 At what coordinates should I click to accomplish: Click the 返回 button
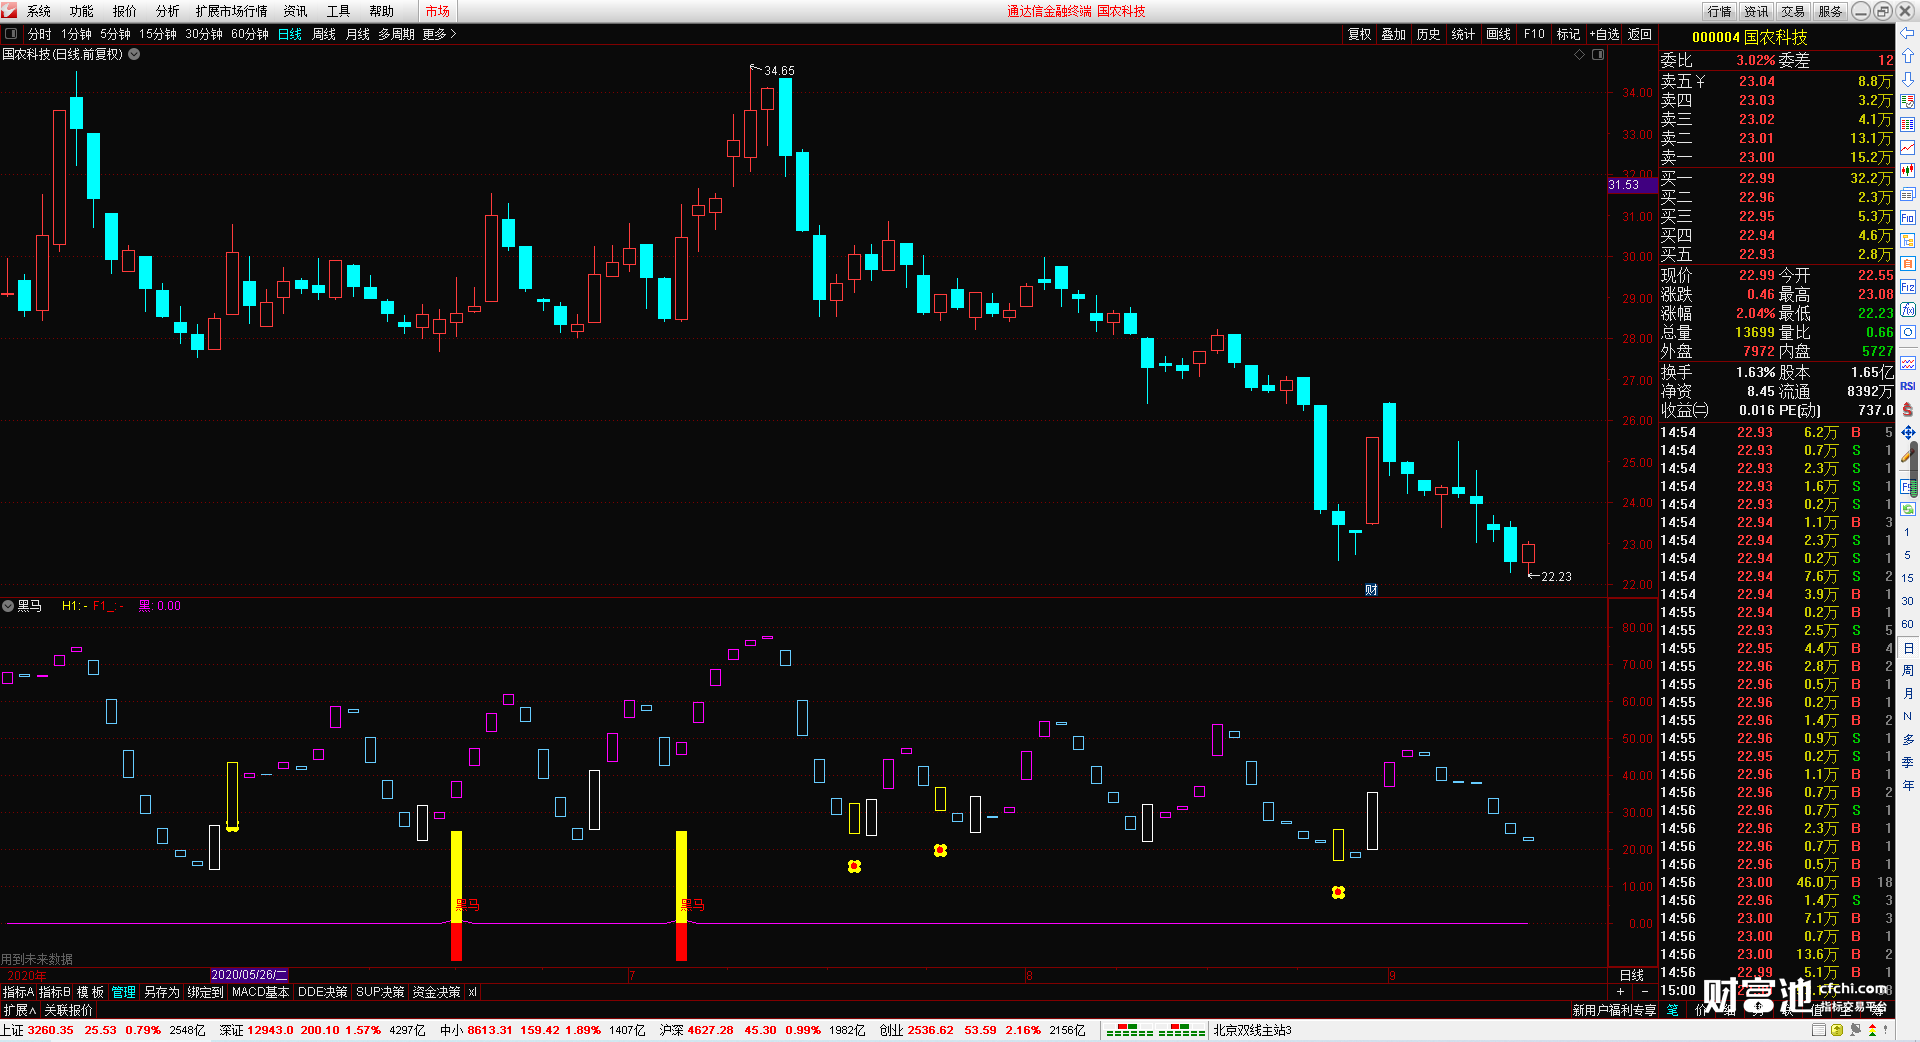(1640, 34)
